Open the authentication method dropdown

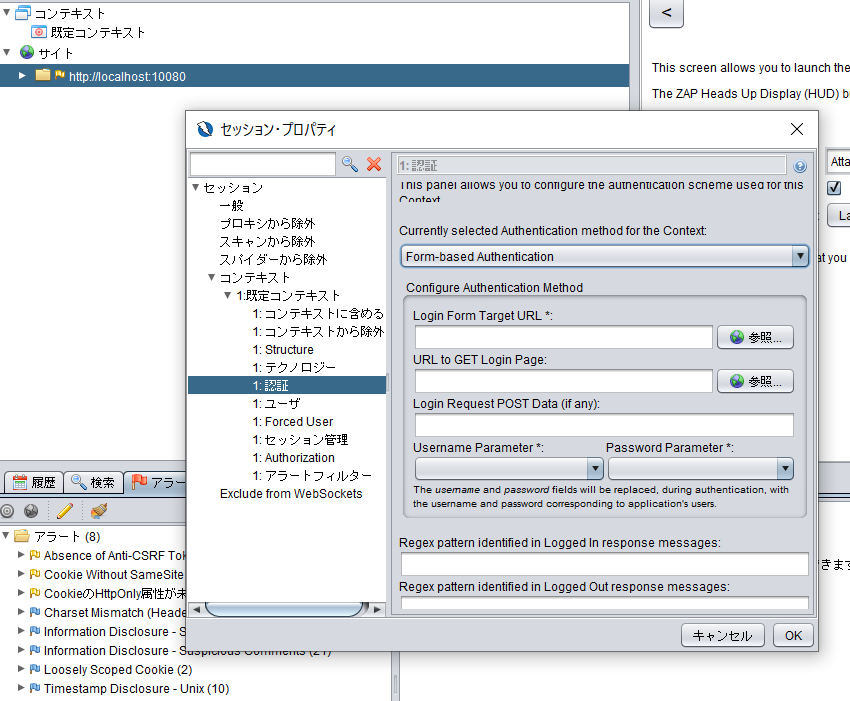(800, 256)
